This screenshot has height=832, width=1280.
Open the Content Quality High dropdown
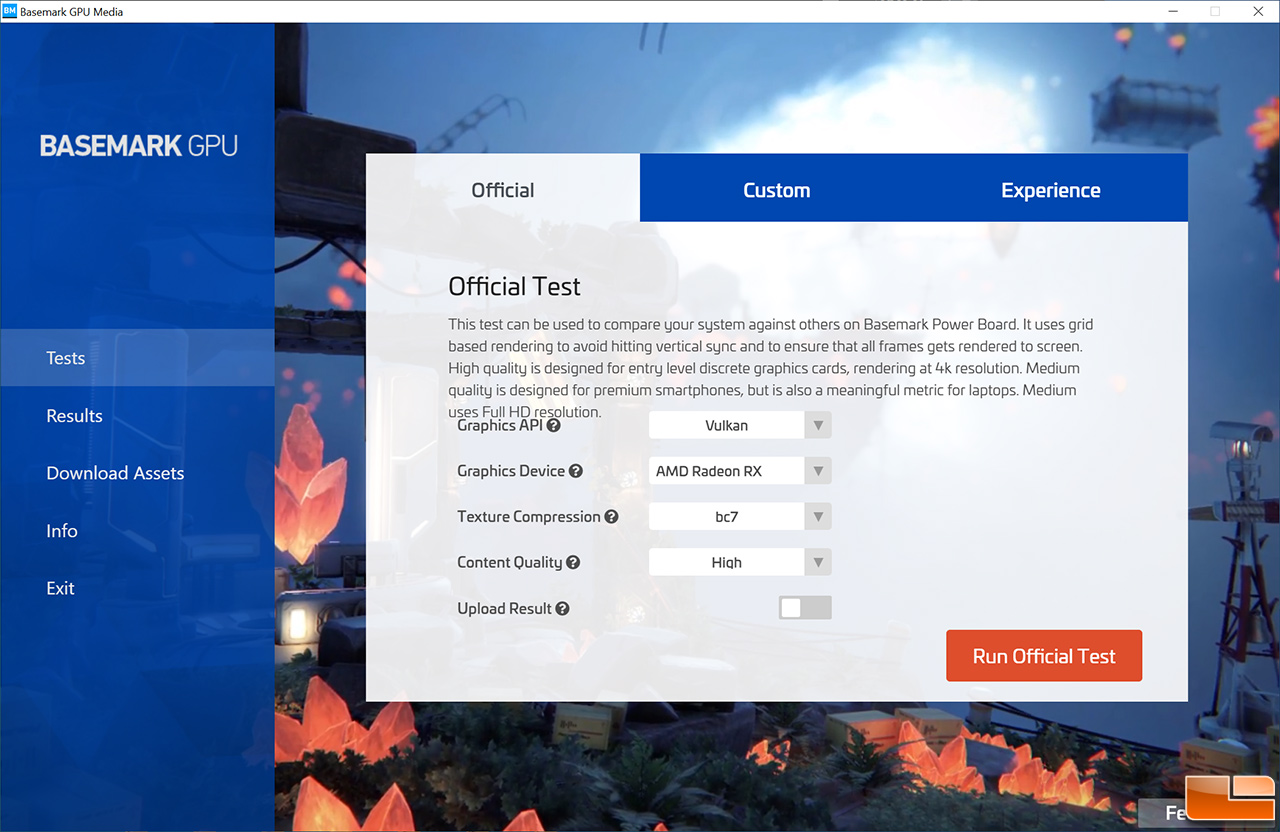coord(740,562)
